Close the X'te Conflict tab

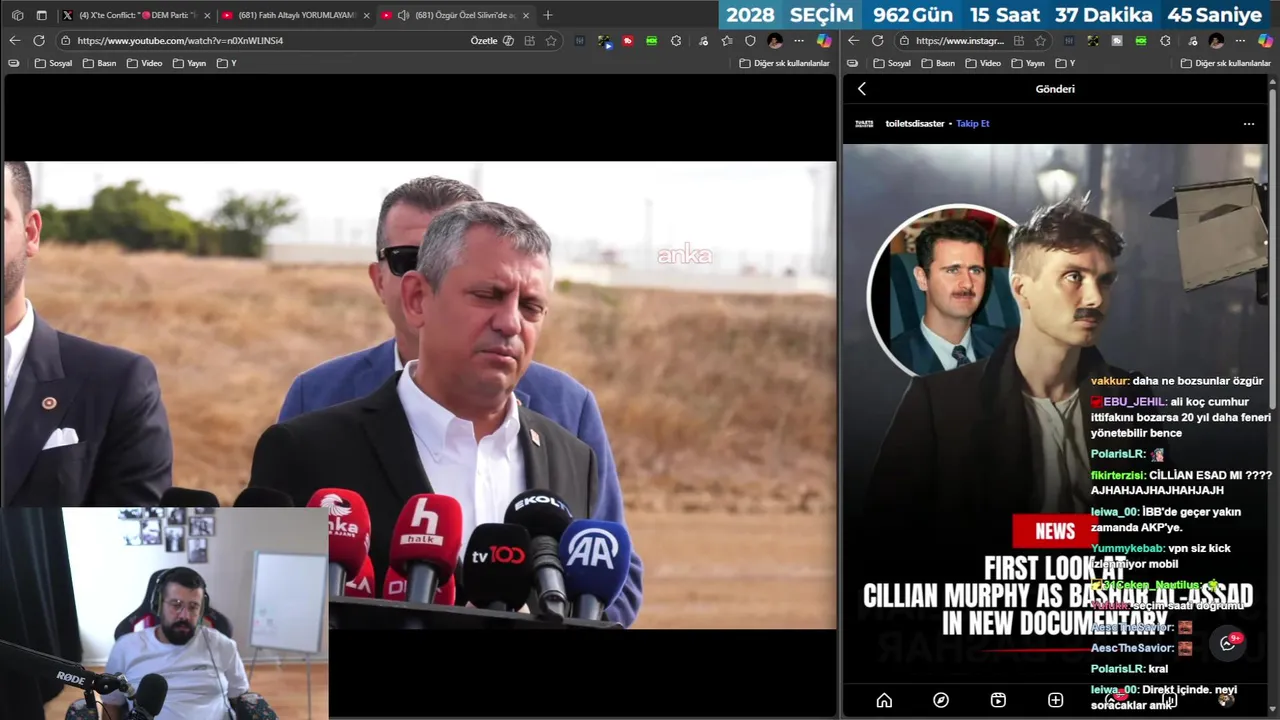pos(207,15)
